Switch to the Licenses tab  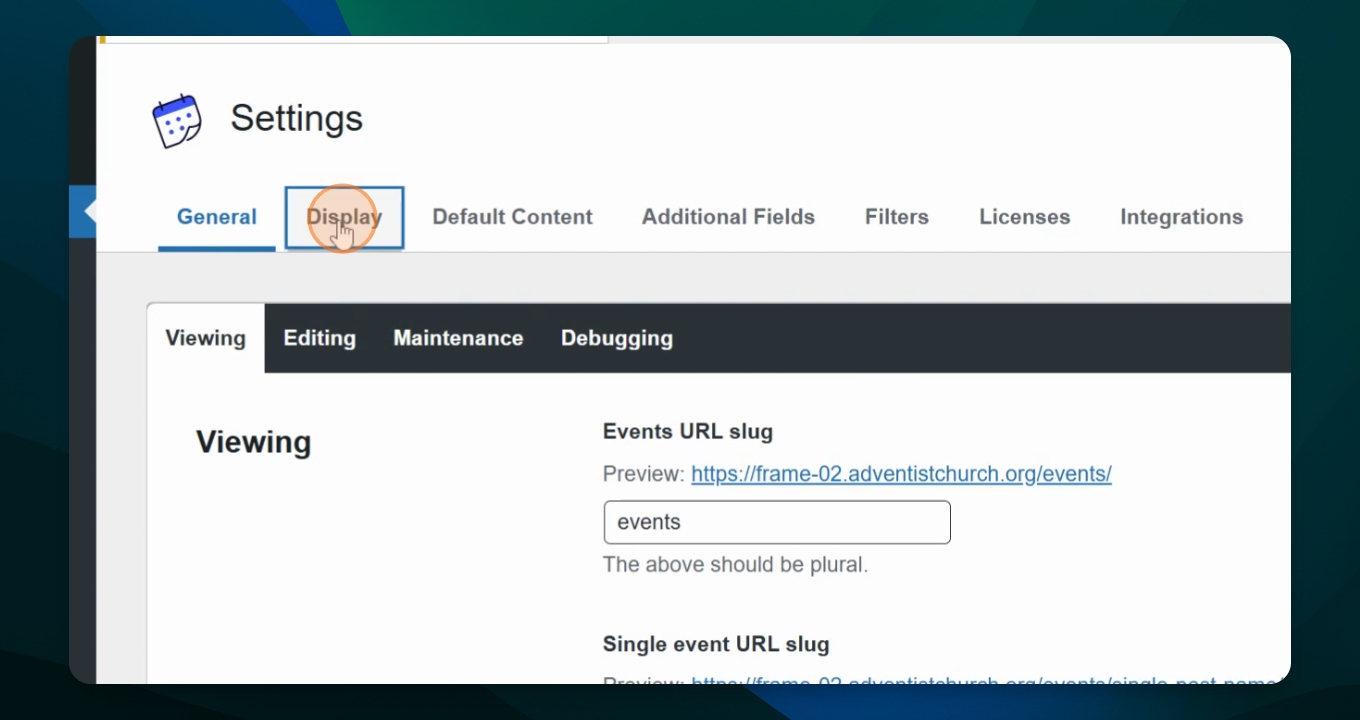coord(1024,217)
